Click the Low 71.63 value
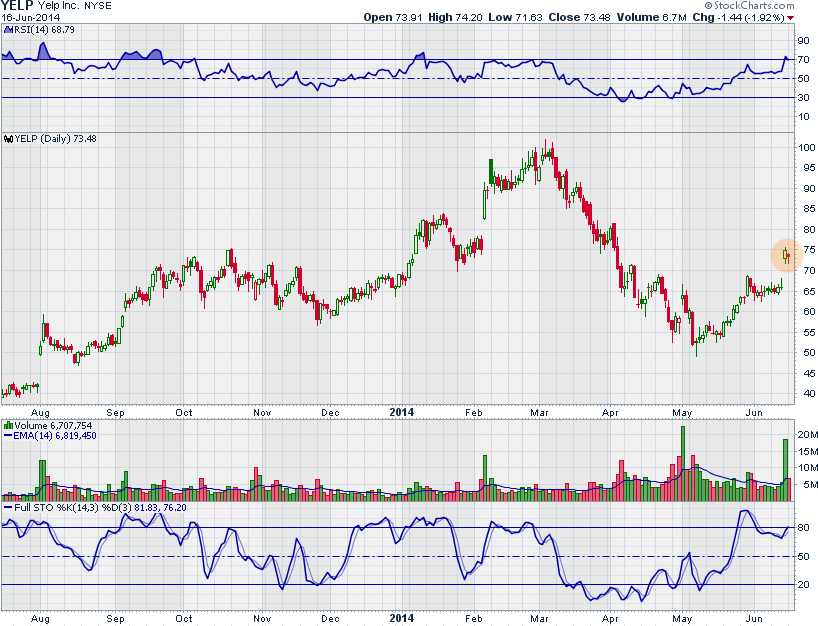 pos(515,17)
